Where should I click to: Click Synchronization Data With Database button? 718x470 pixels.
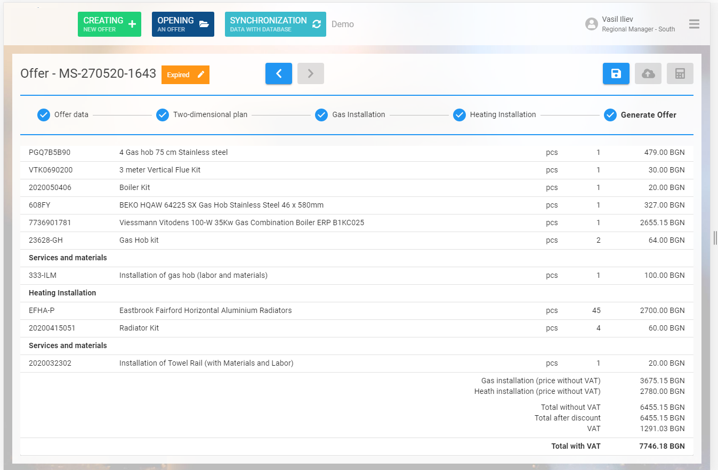tap(275, 24)
